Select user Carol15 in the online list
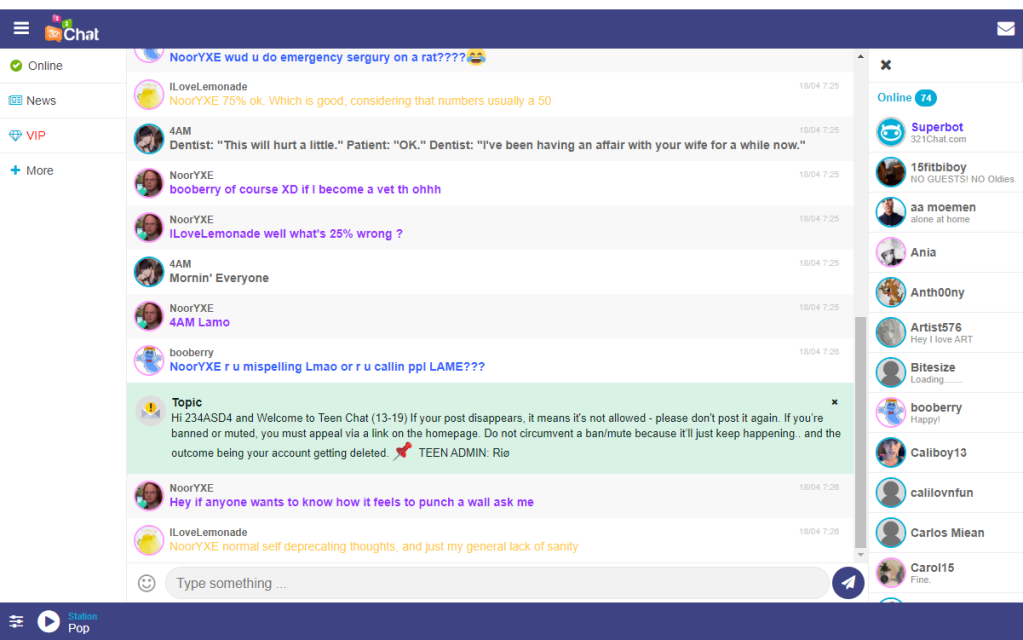The image size is (1023, 640). (945, 573)
